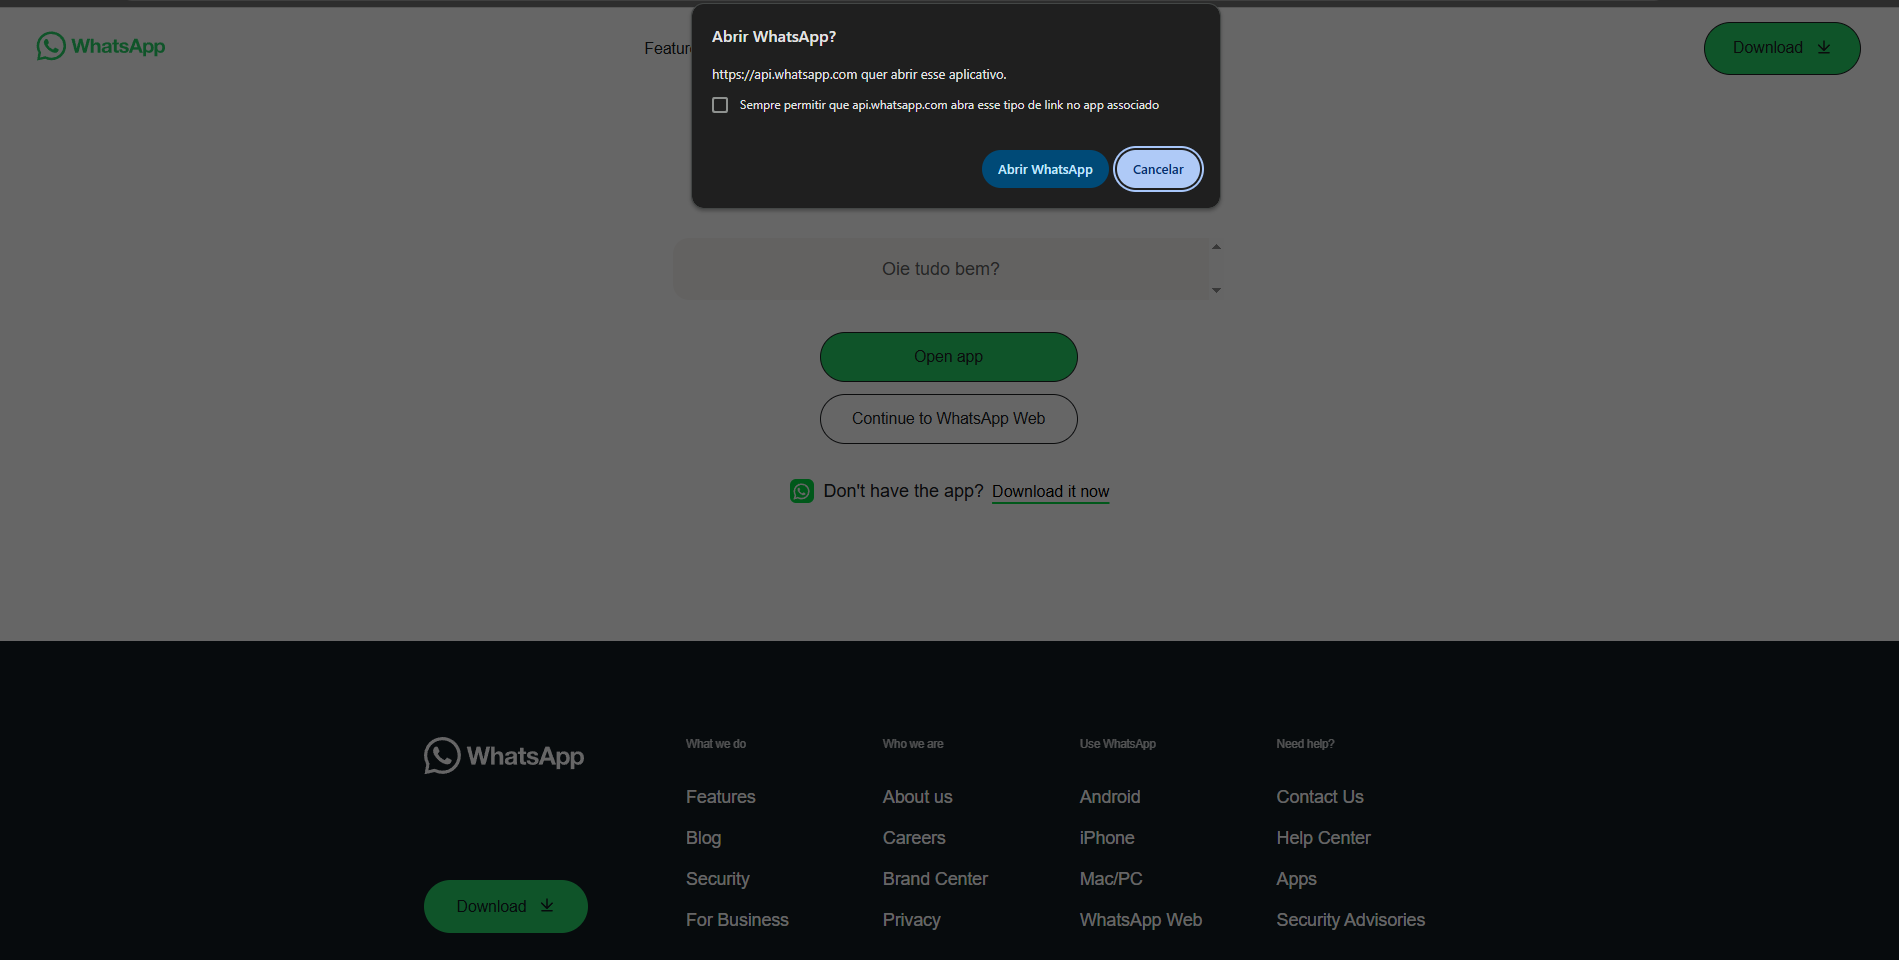Viewport: 1899px width, 960px height.
Task: Click the download arrow icon in the header button
Action: 1824,48
